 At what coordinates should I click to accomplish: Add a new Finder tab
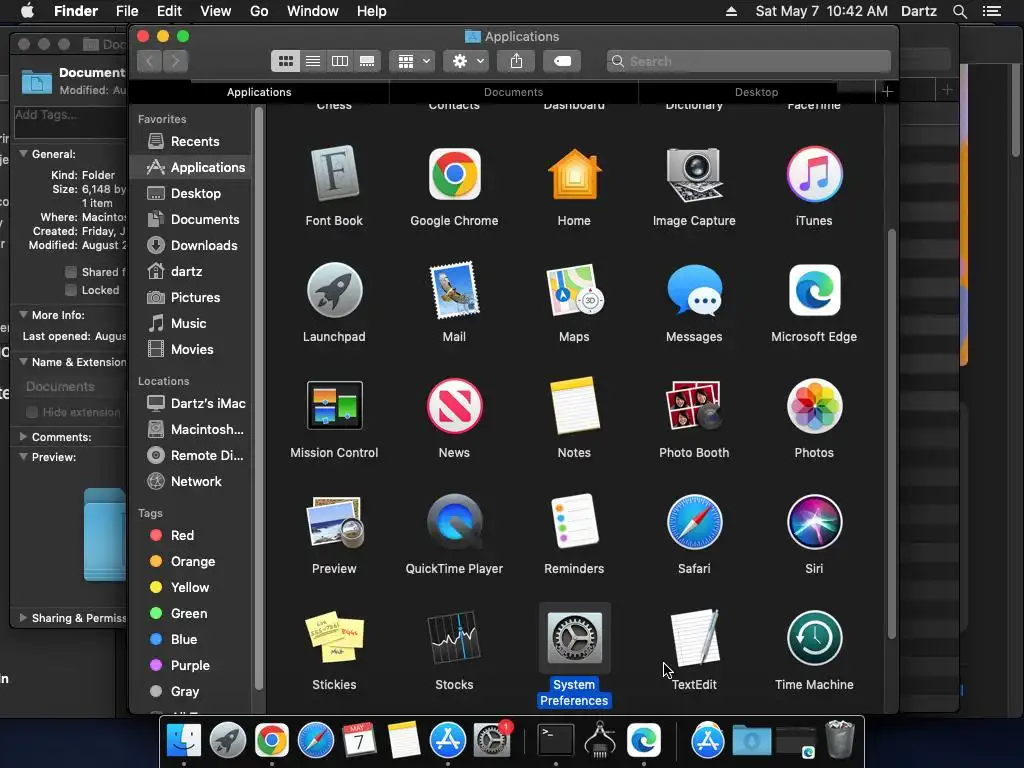click(x=887, y=91)
